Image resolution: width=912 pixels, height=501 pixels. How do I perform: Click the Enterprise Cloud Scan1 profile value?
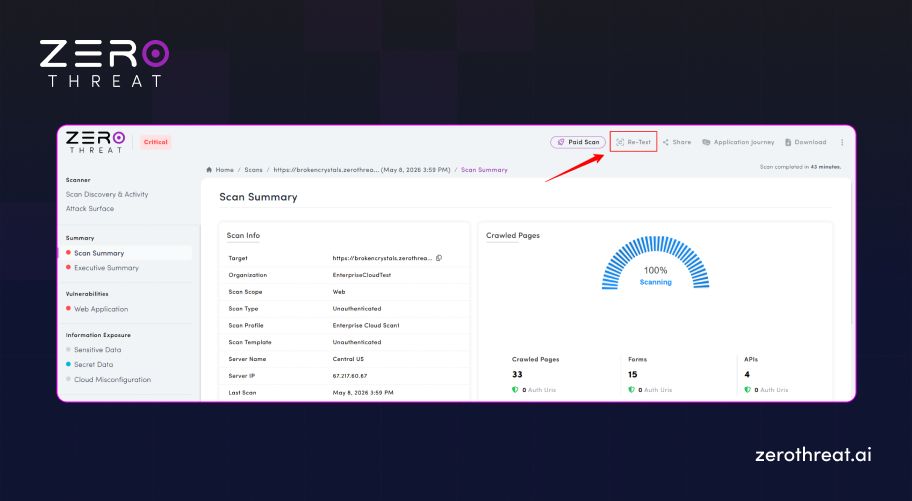pos(366,325)
